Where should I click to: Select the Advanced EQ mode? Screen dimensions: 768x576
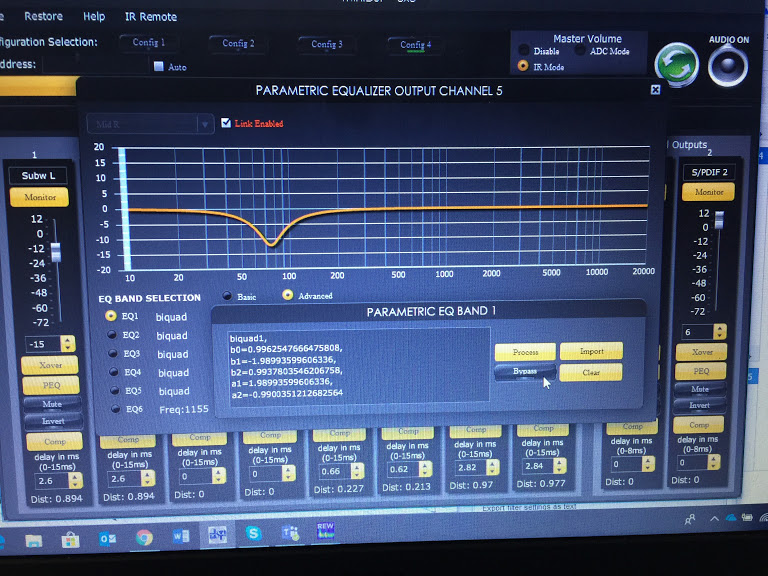[x=288, y=294]
